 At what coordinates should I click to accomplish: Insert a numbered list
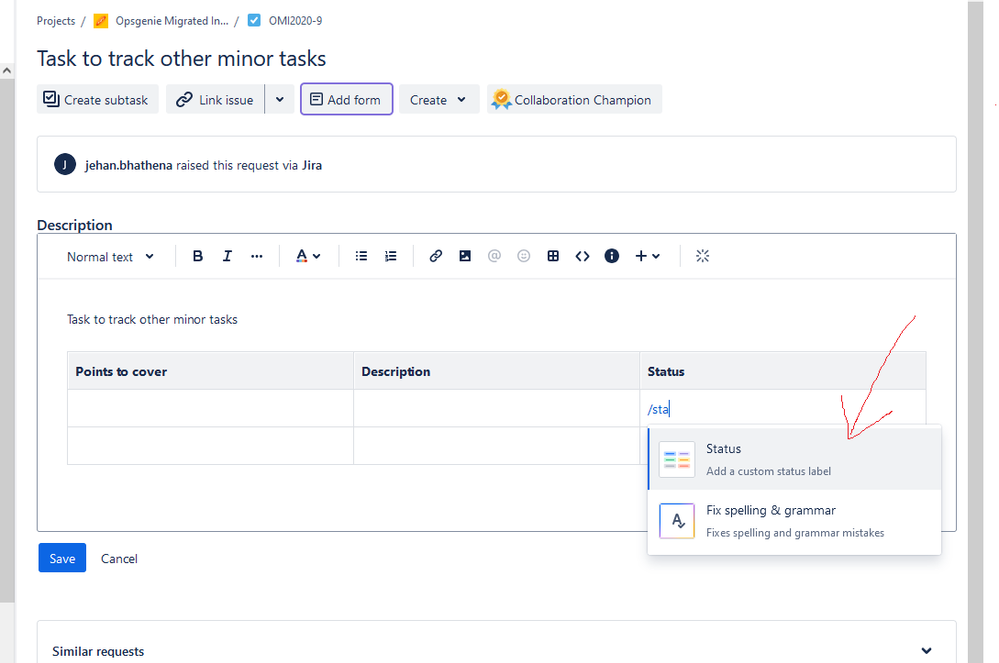(x=391, y=256)
